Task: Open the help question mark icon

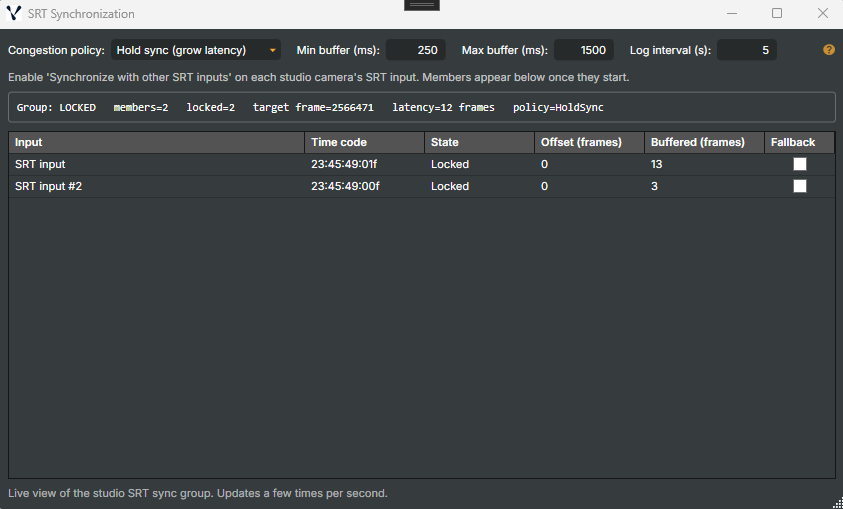Action: 828,50
